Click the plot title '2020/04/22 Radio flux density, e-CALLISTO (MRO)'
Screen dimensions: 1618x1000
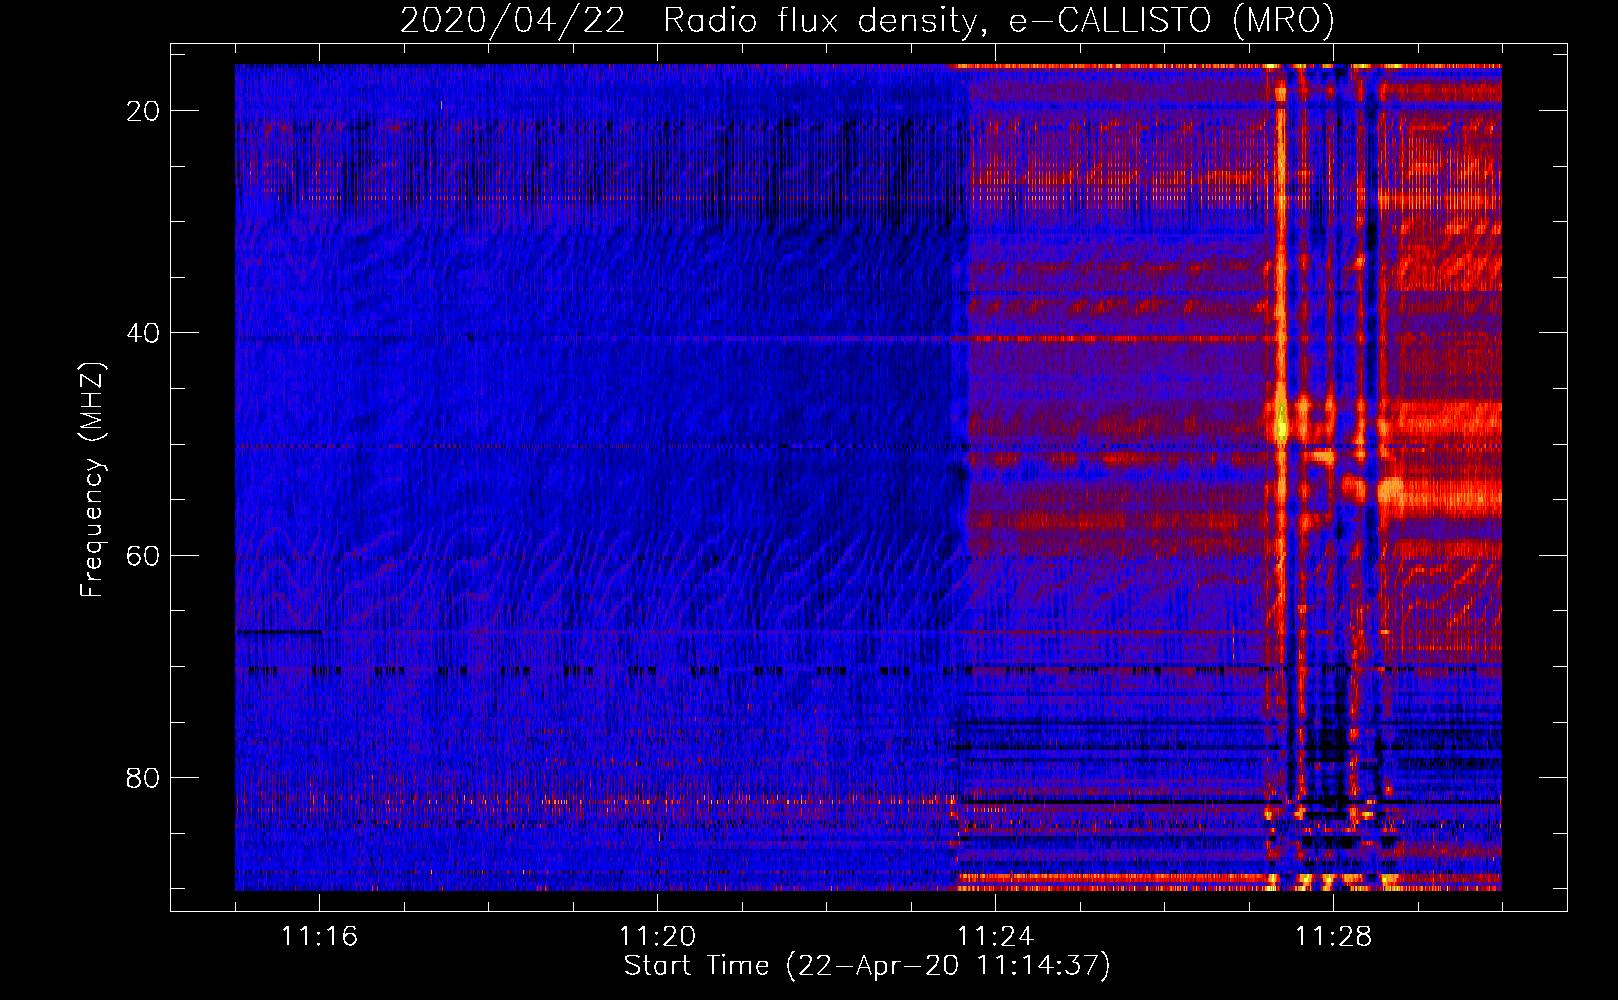click(x=867, y=20)
